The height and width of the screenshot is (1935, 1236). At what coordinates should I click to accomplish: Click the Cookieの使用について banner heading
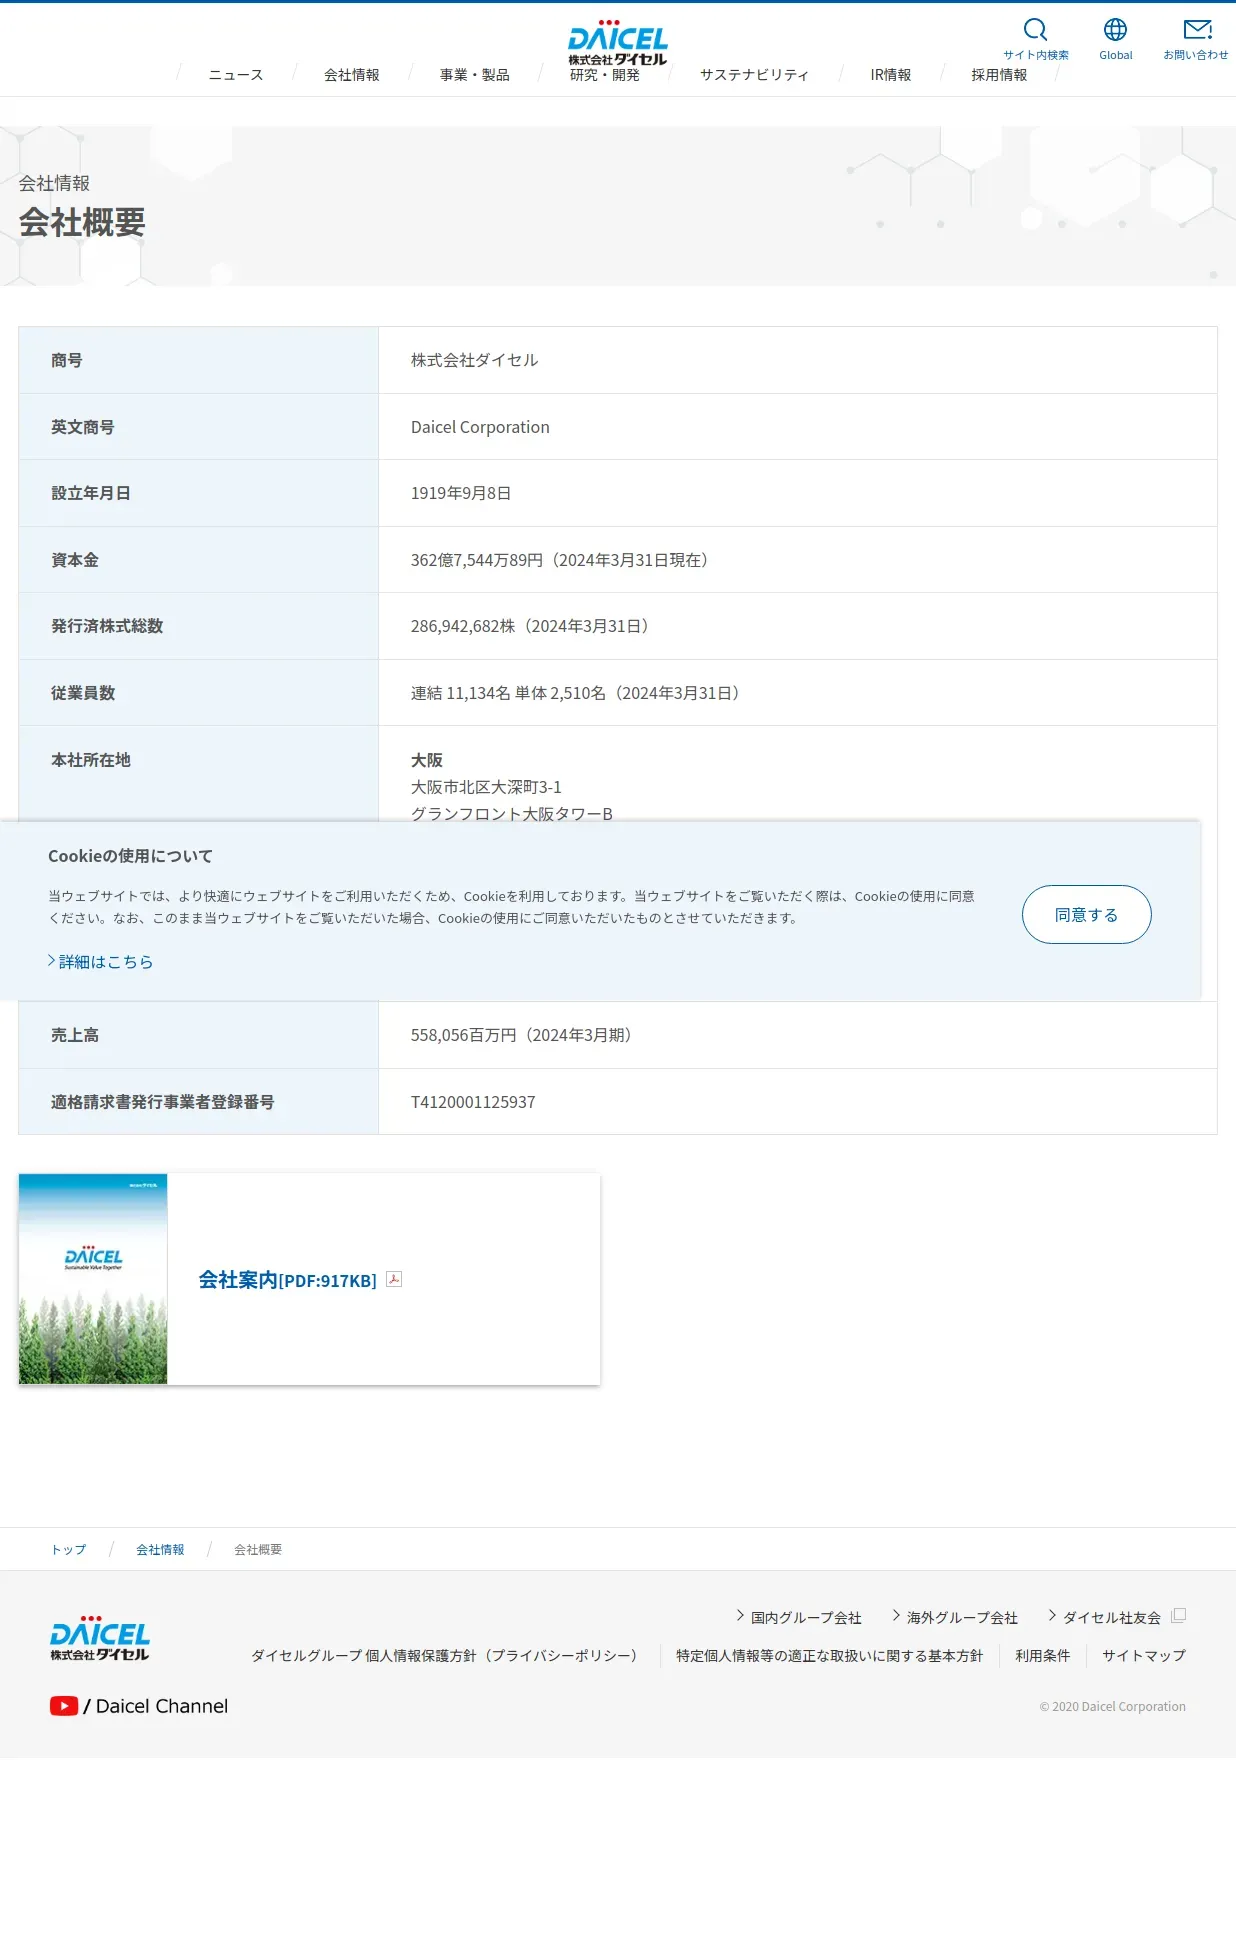(130, 856)
